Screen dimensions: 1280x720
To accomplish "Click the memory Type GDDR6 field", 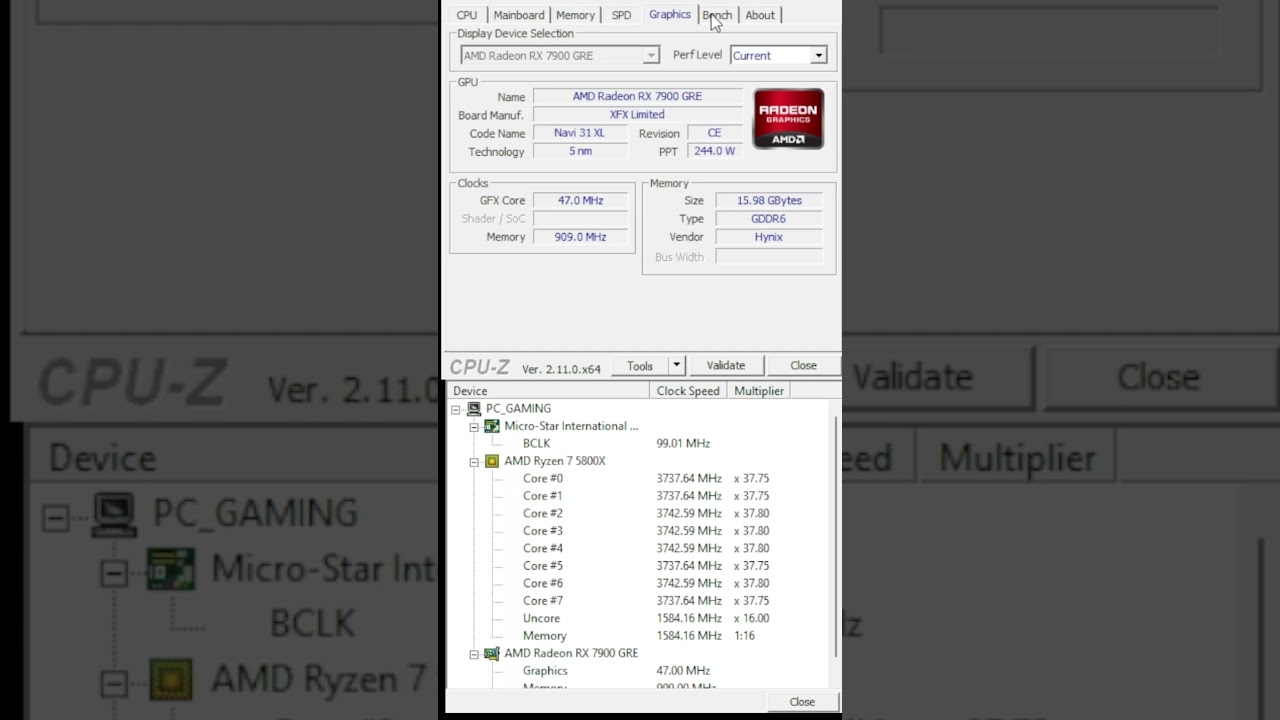I will (769, 218).
